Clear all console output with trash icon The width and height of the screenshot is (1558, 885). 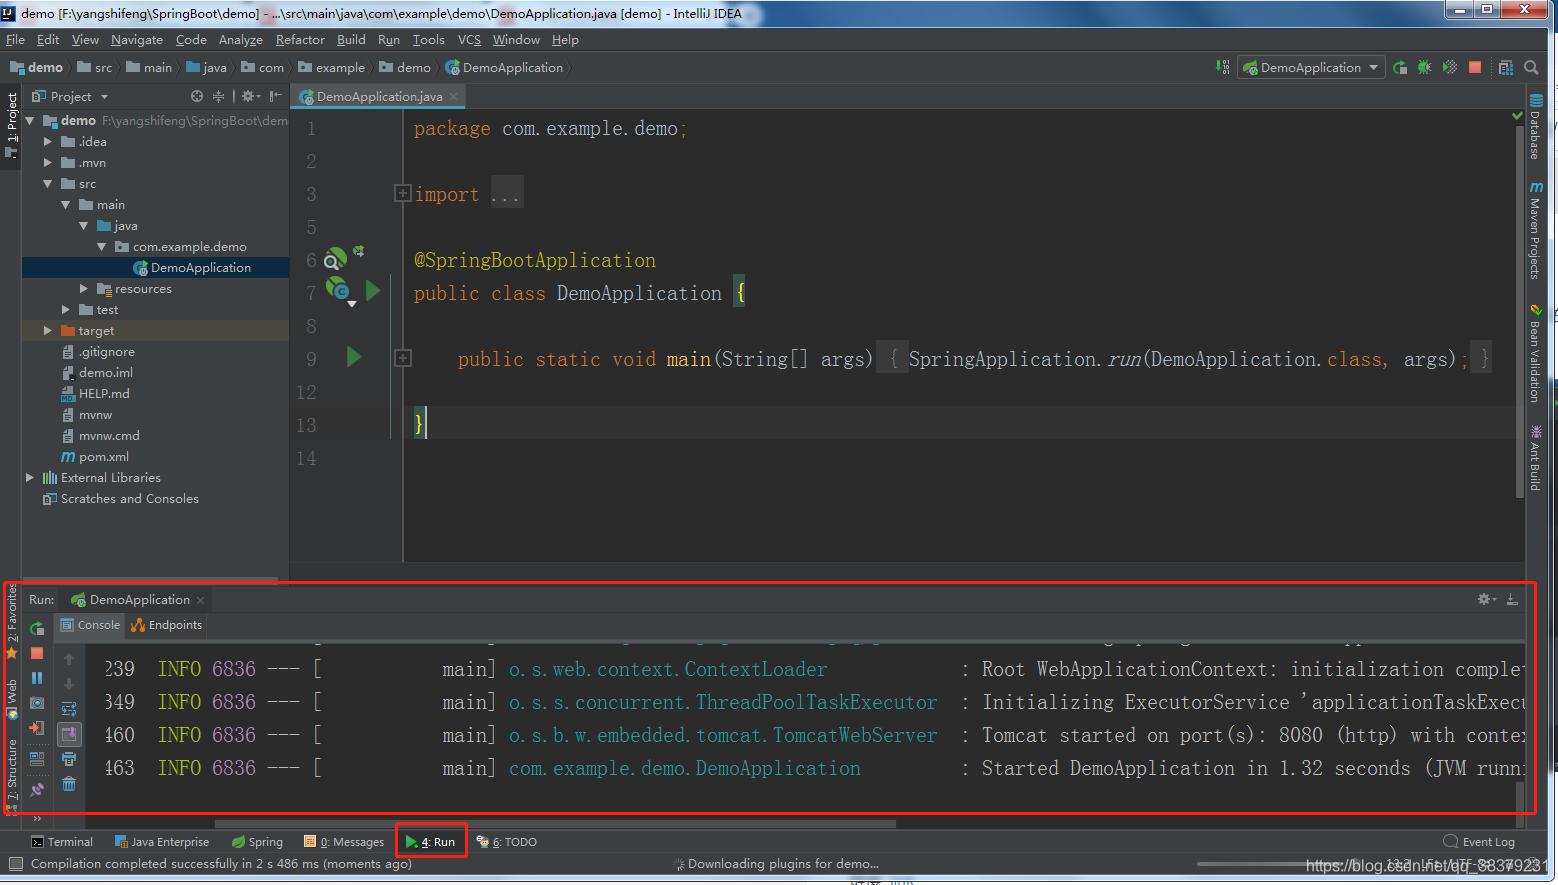(69, 785)
